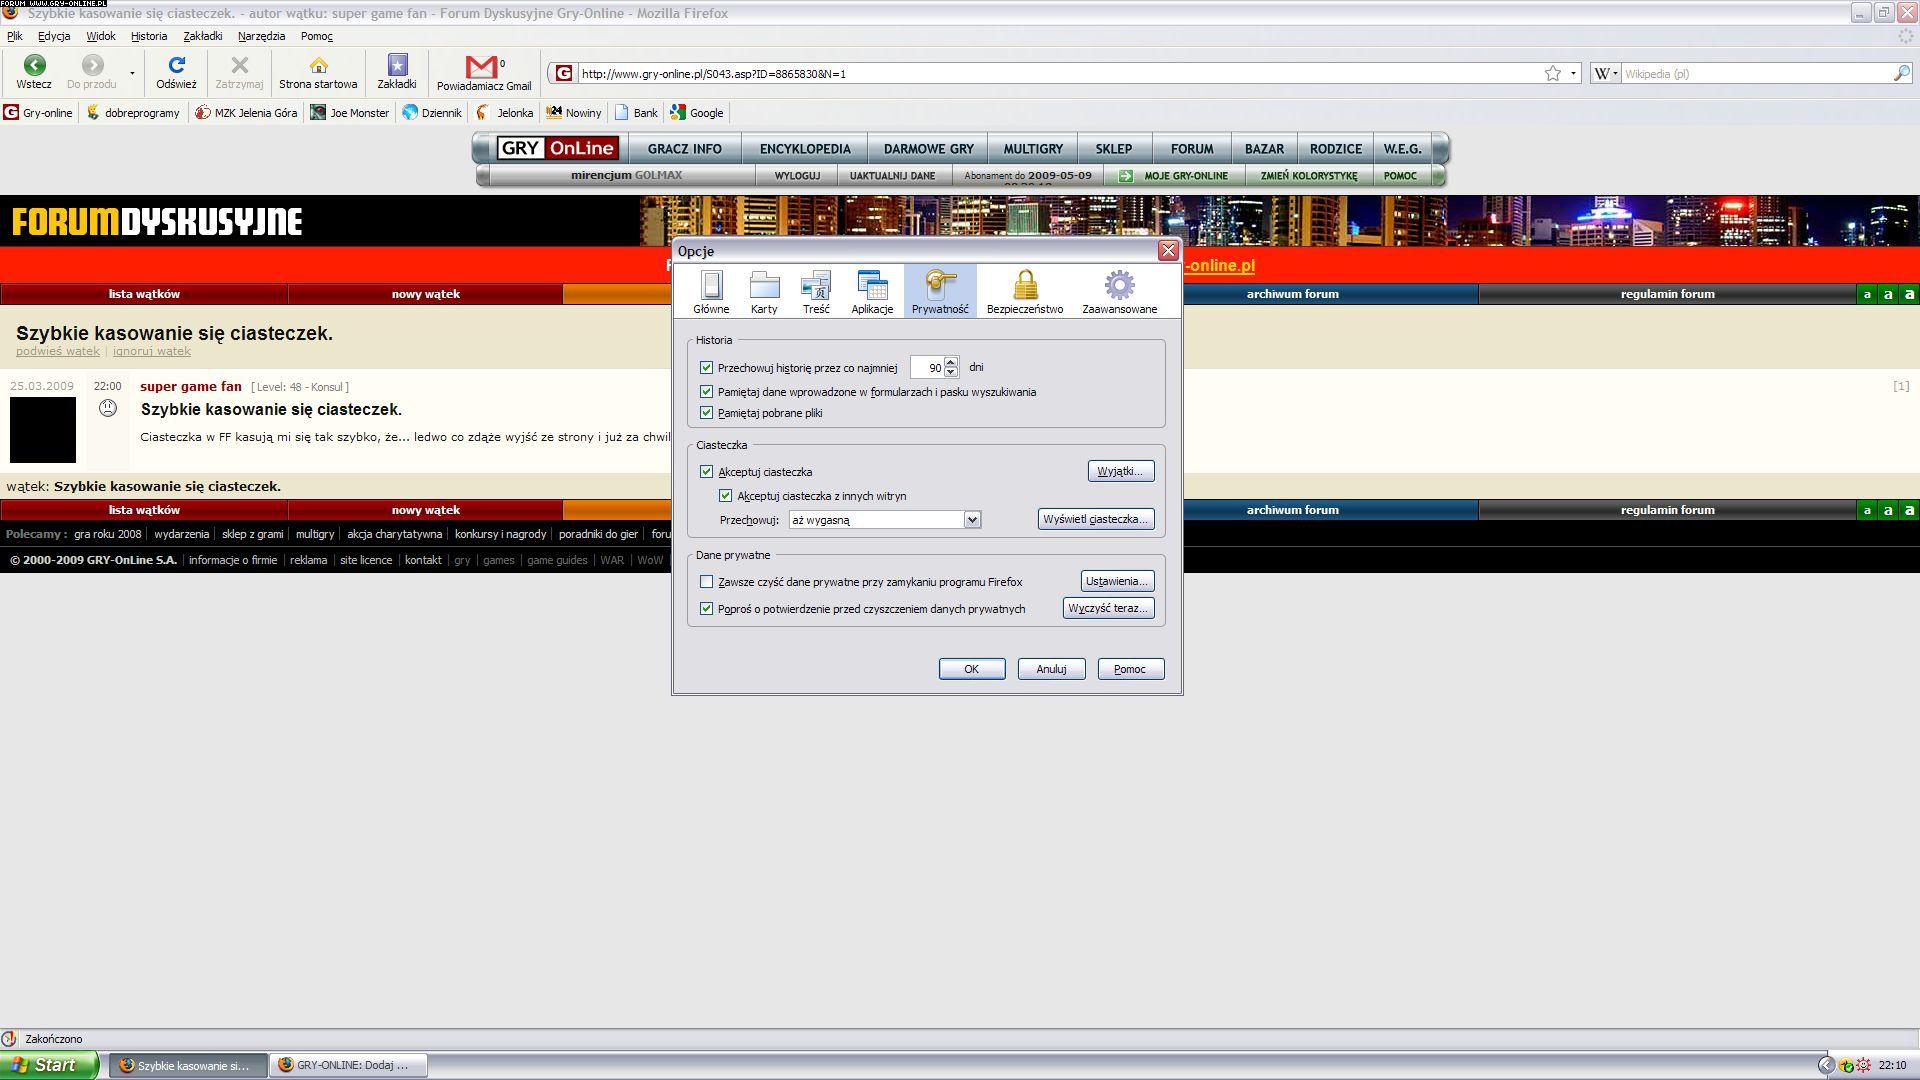Open the Joe Monster bookmark

click(349, 113)
